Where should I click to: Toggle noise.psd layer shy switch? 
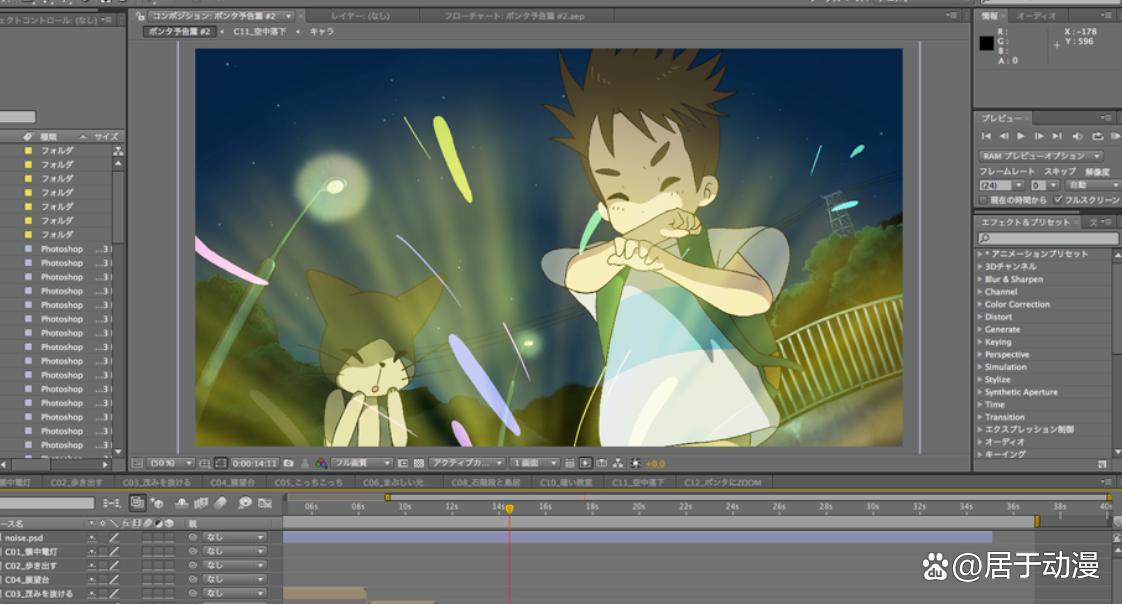click(92, 537)
